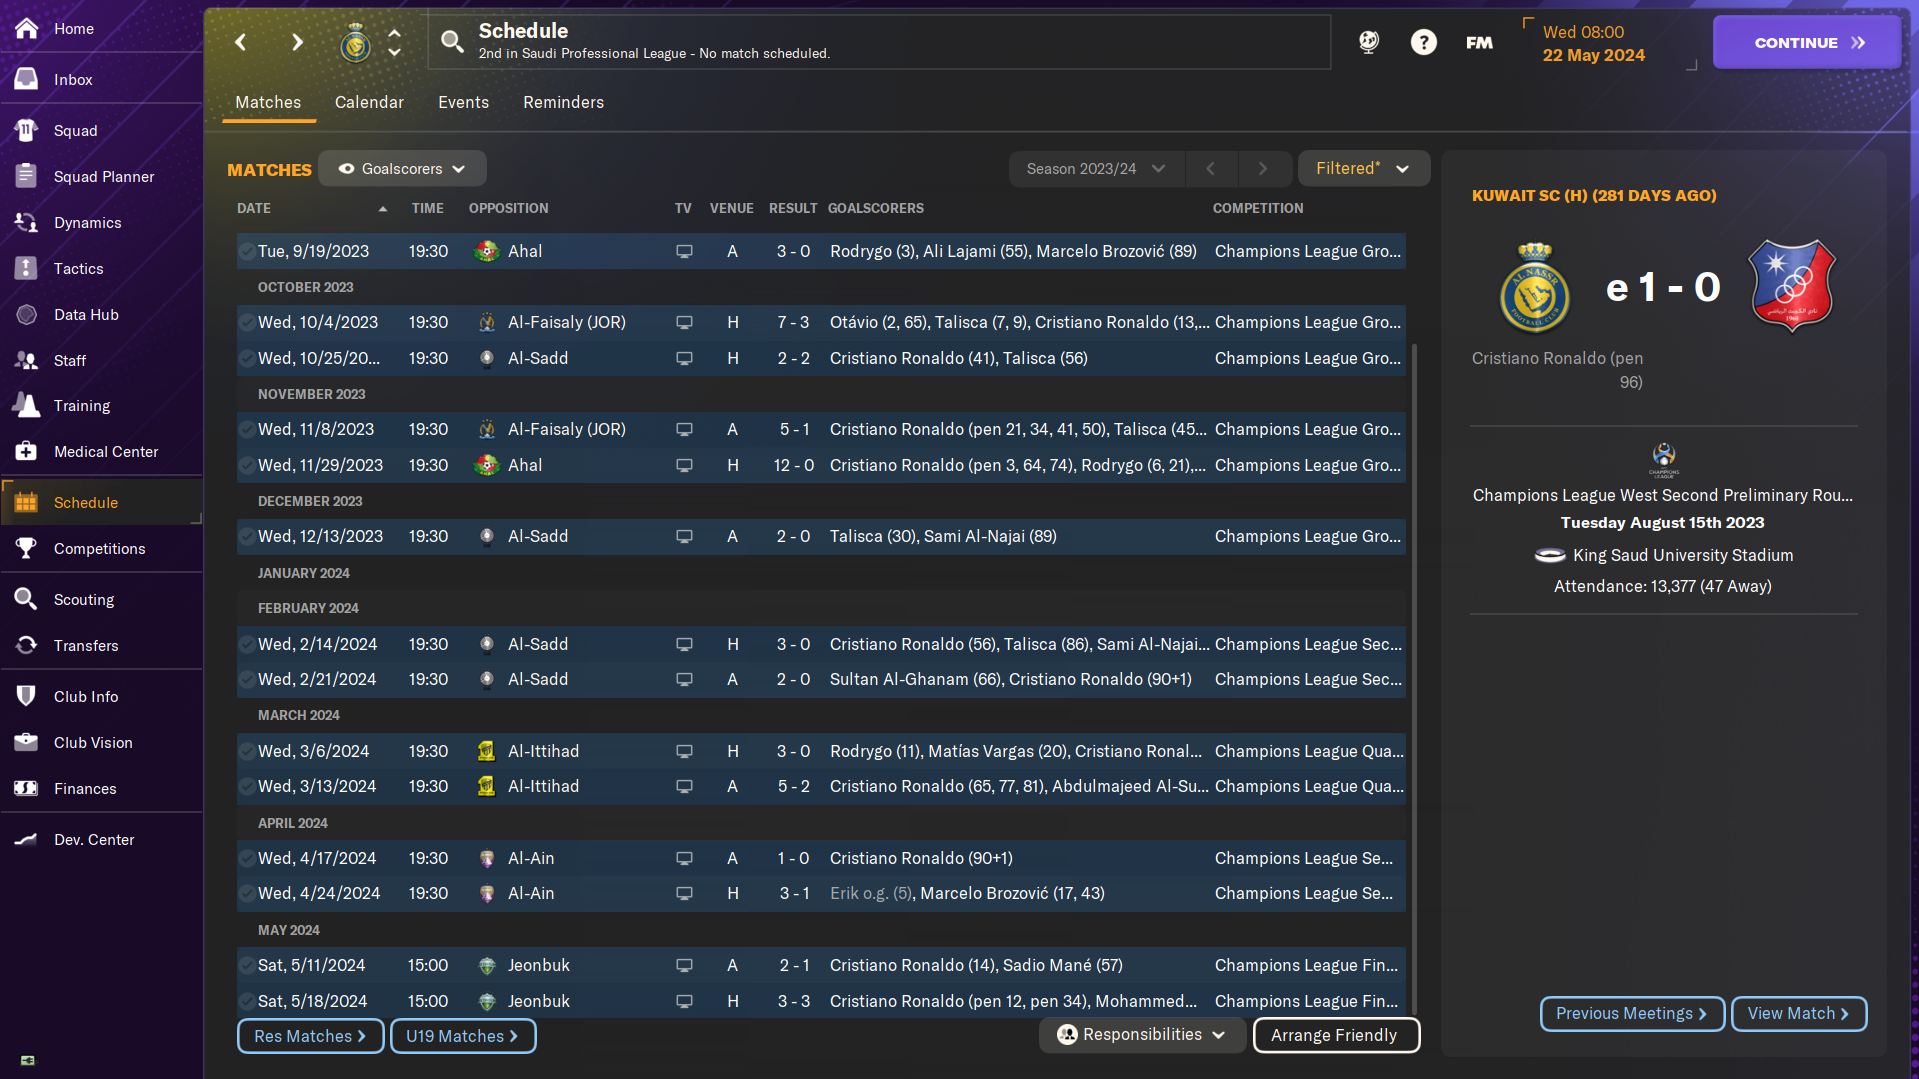Open Training sidebar item

[101, 405]
